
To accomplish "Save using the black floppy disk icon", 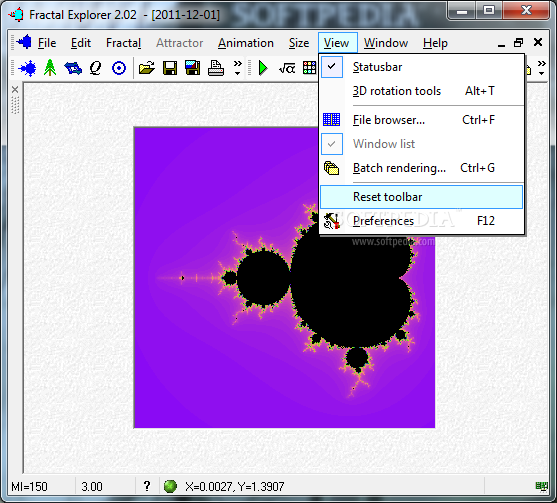I will coord(170,67).
